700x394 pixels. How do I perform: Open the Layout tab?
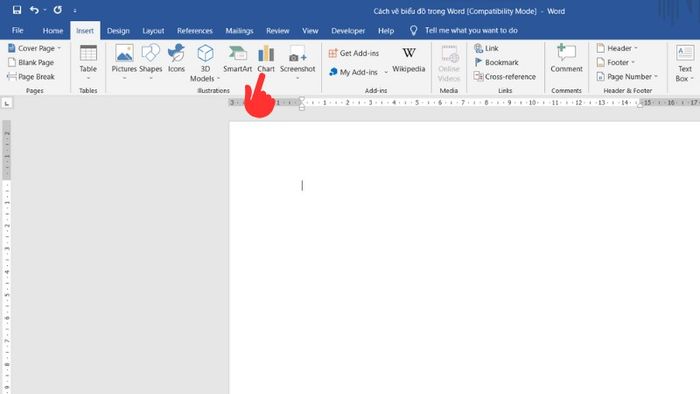153,30
